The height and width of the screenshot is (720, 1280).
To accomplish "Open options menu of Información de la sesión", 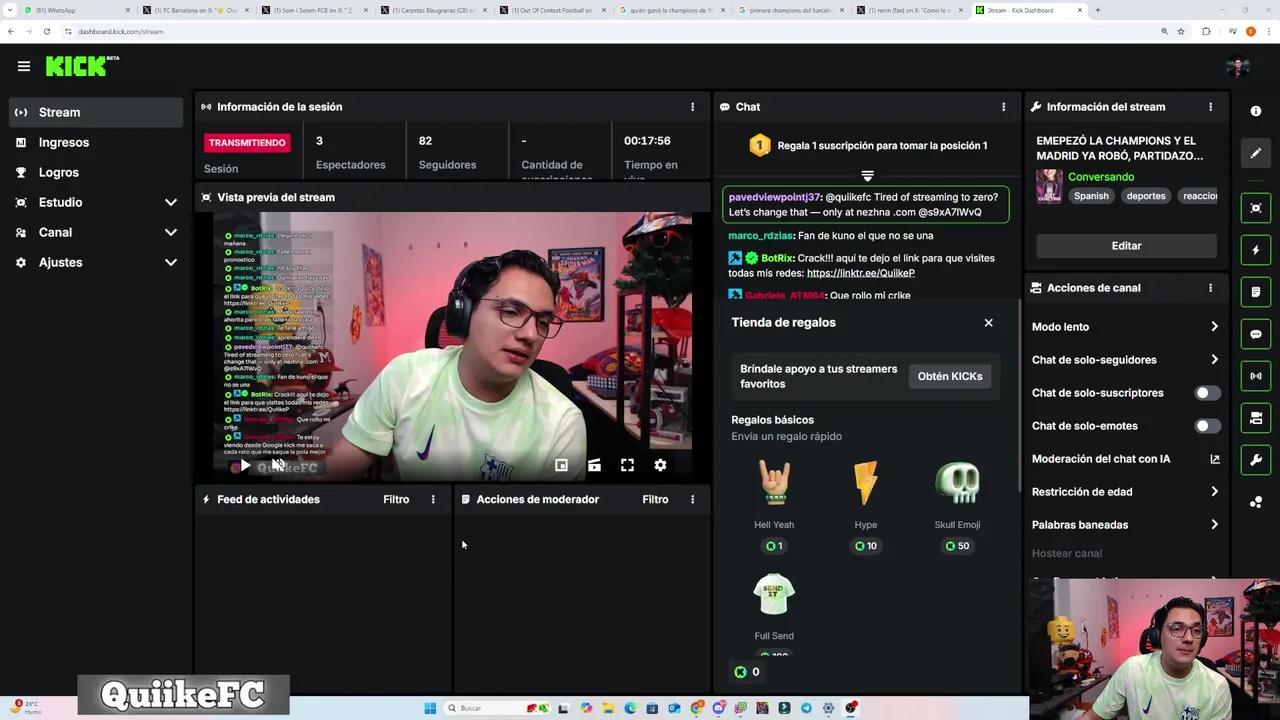I will (x=692, y=107).
